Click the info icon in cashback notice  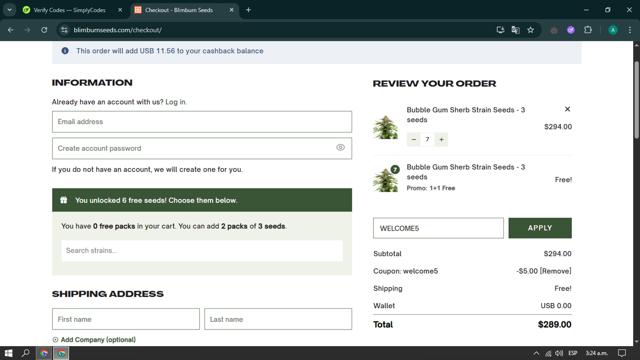65,51
